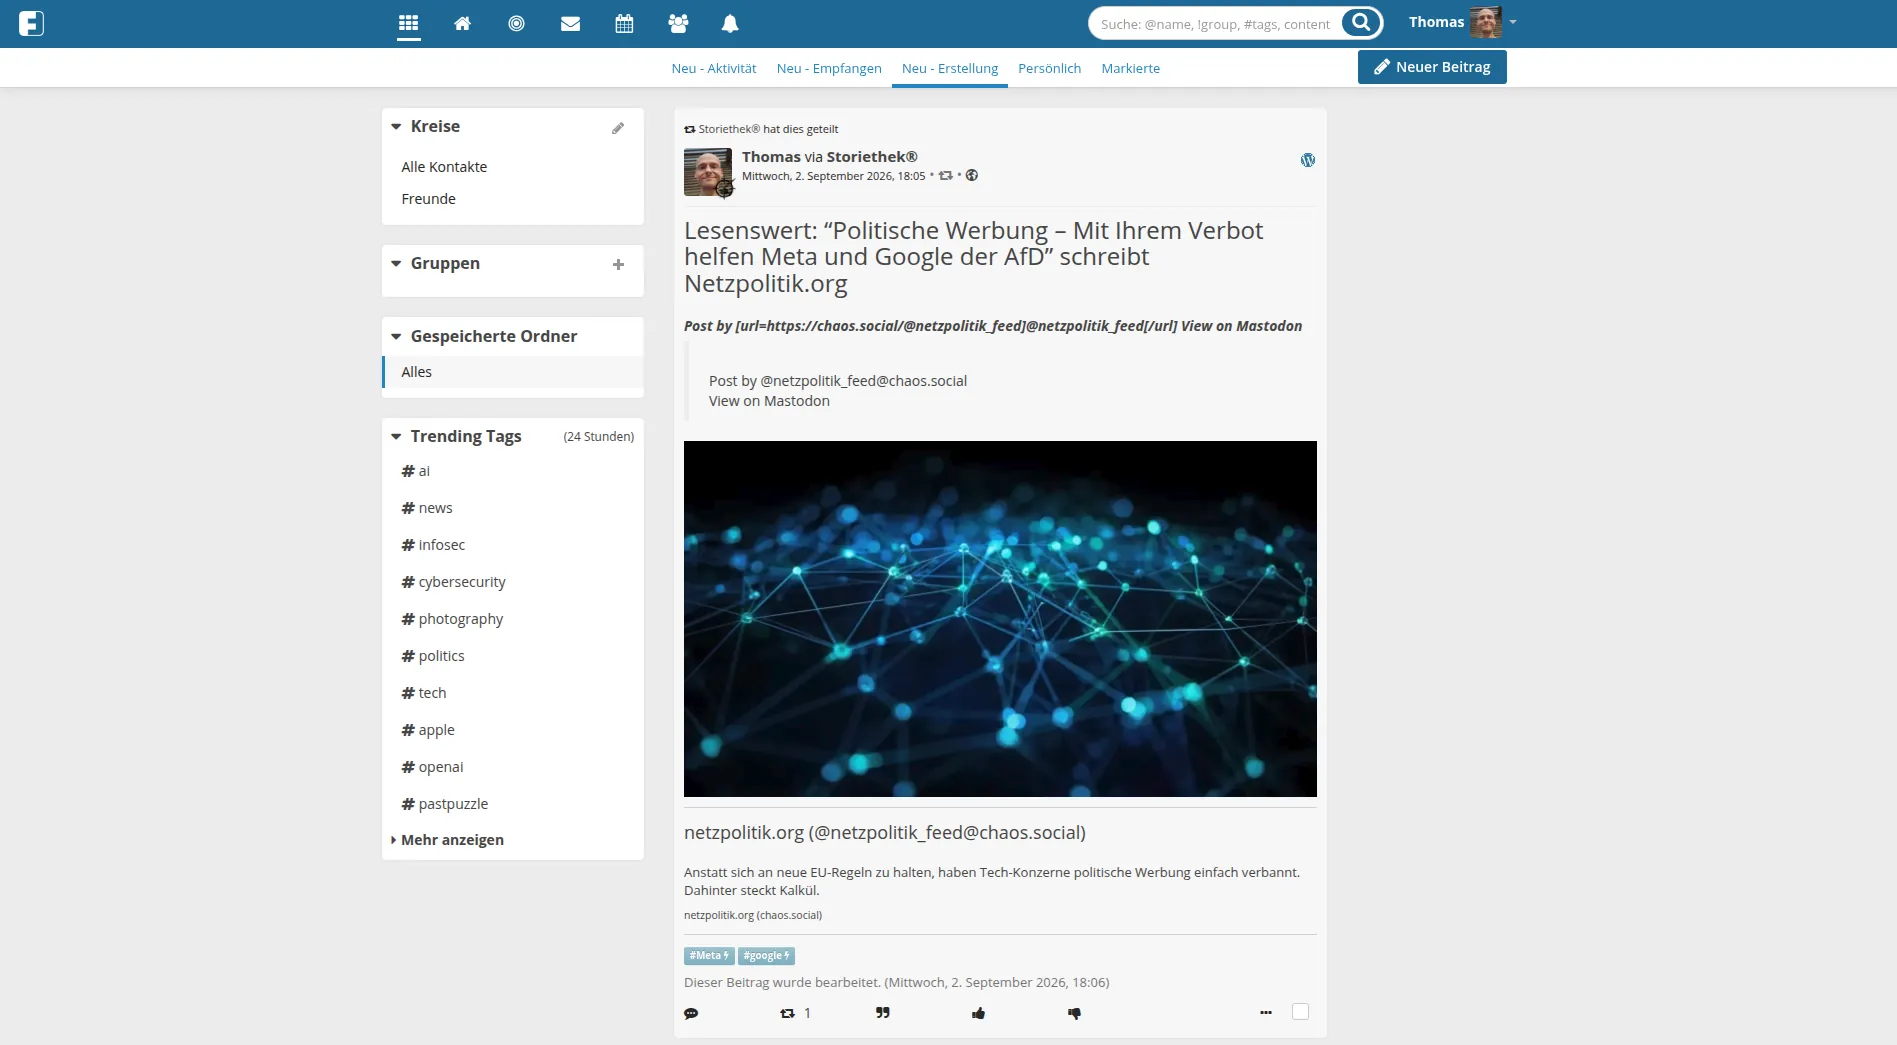1897x1045 pixels.
Task: Reshare the post with repeat icon
Action: coord(788,1013)
